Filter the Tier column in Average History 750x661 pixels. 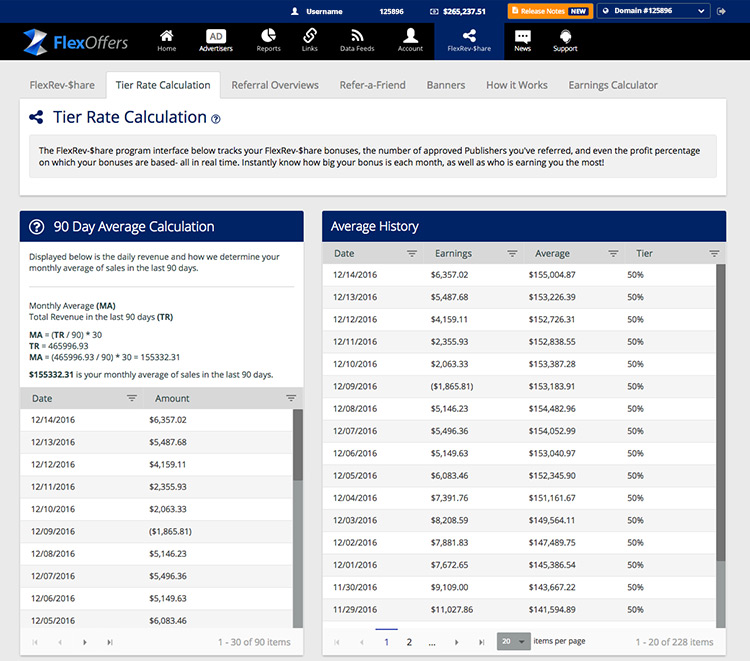click(714, 253)
